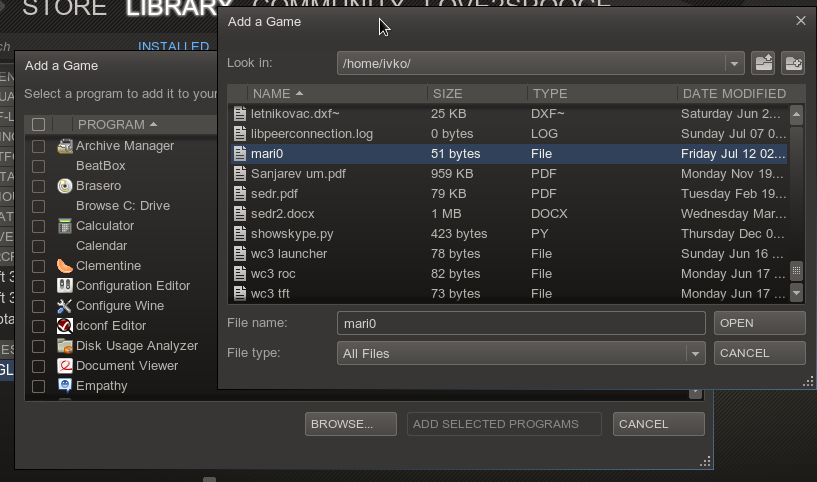The image size is (817, 482).
Task: Click file icon next to wc3 roc
Action: [x=240, y=274]
